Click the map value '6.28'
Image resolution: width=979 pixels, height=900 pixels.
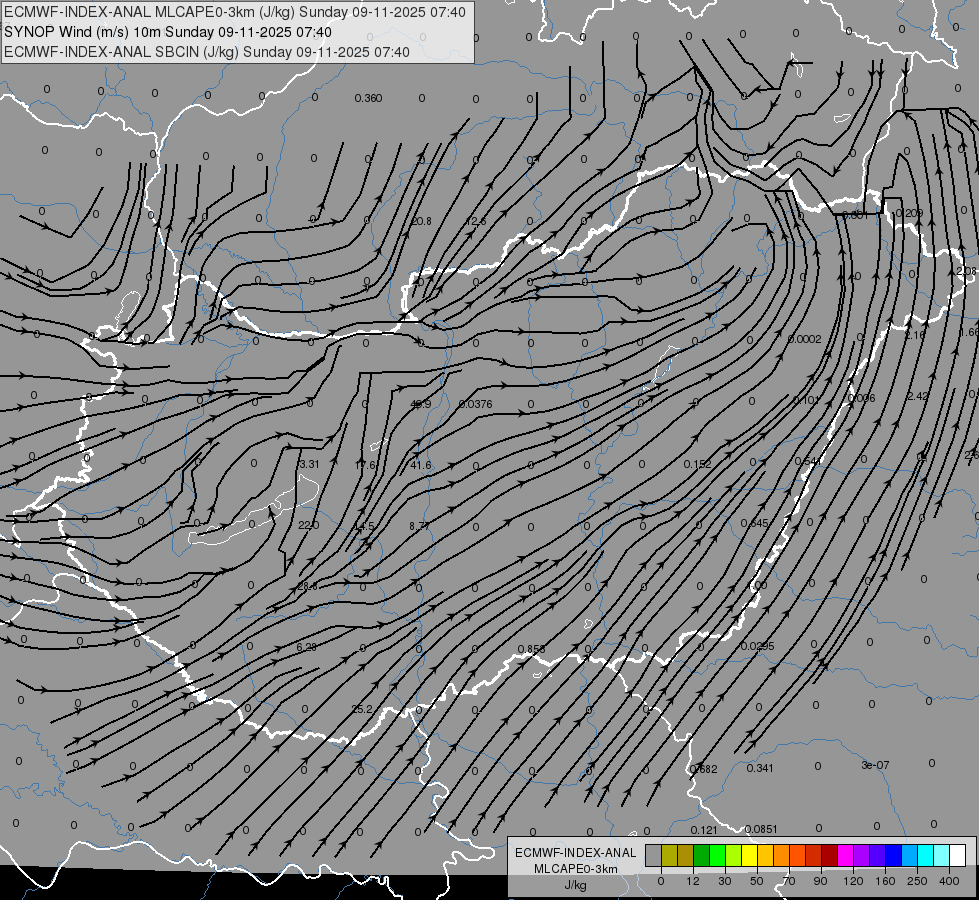[307, 647]
